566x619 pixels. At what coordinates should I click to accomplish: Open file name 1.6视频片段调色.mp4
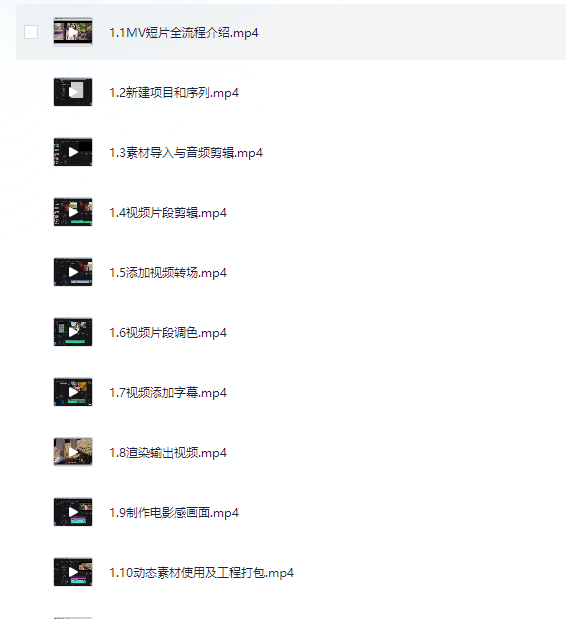pos(168,333)
